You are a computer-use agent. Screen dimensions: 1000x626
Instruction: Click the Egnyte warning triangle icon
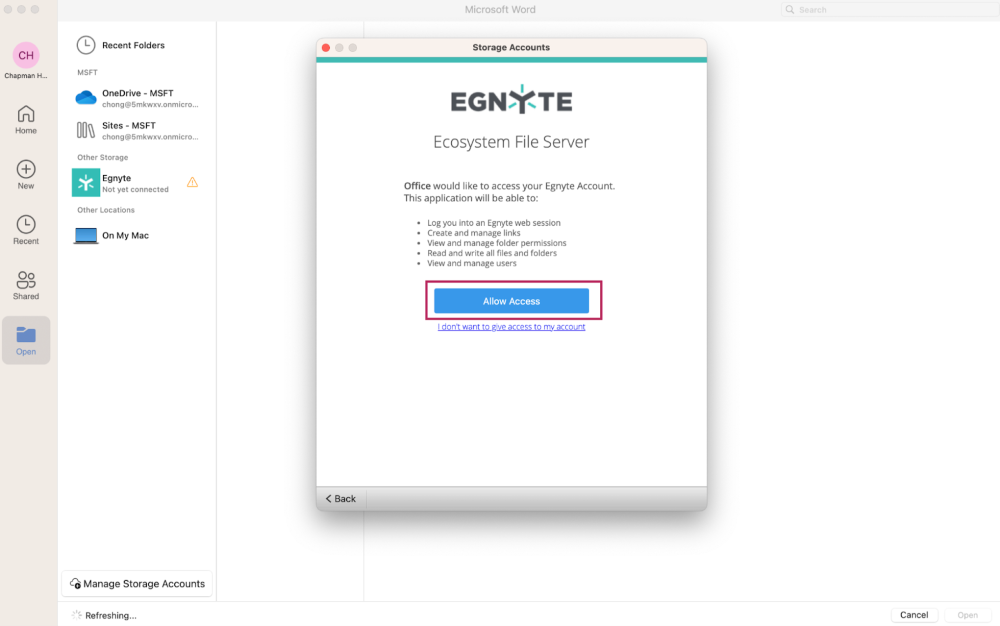click(193, 182)
